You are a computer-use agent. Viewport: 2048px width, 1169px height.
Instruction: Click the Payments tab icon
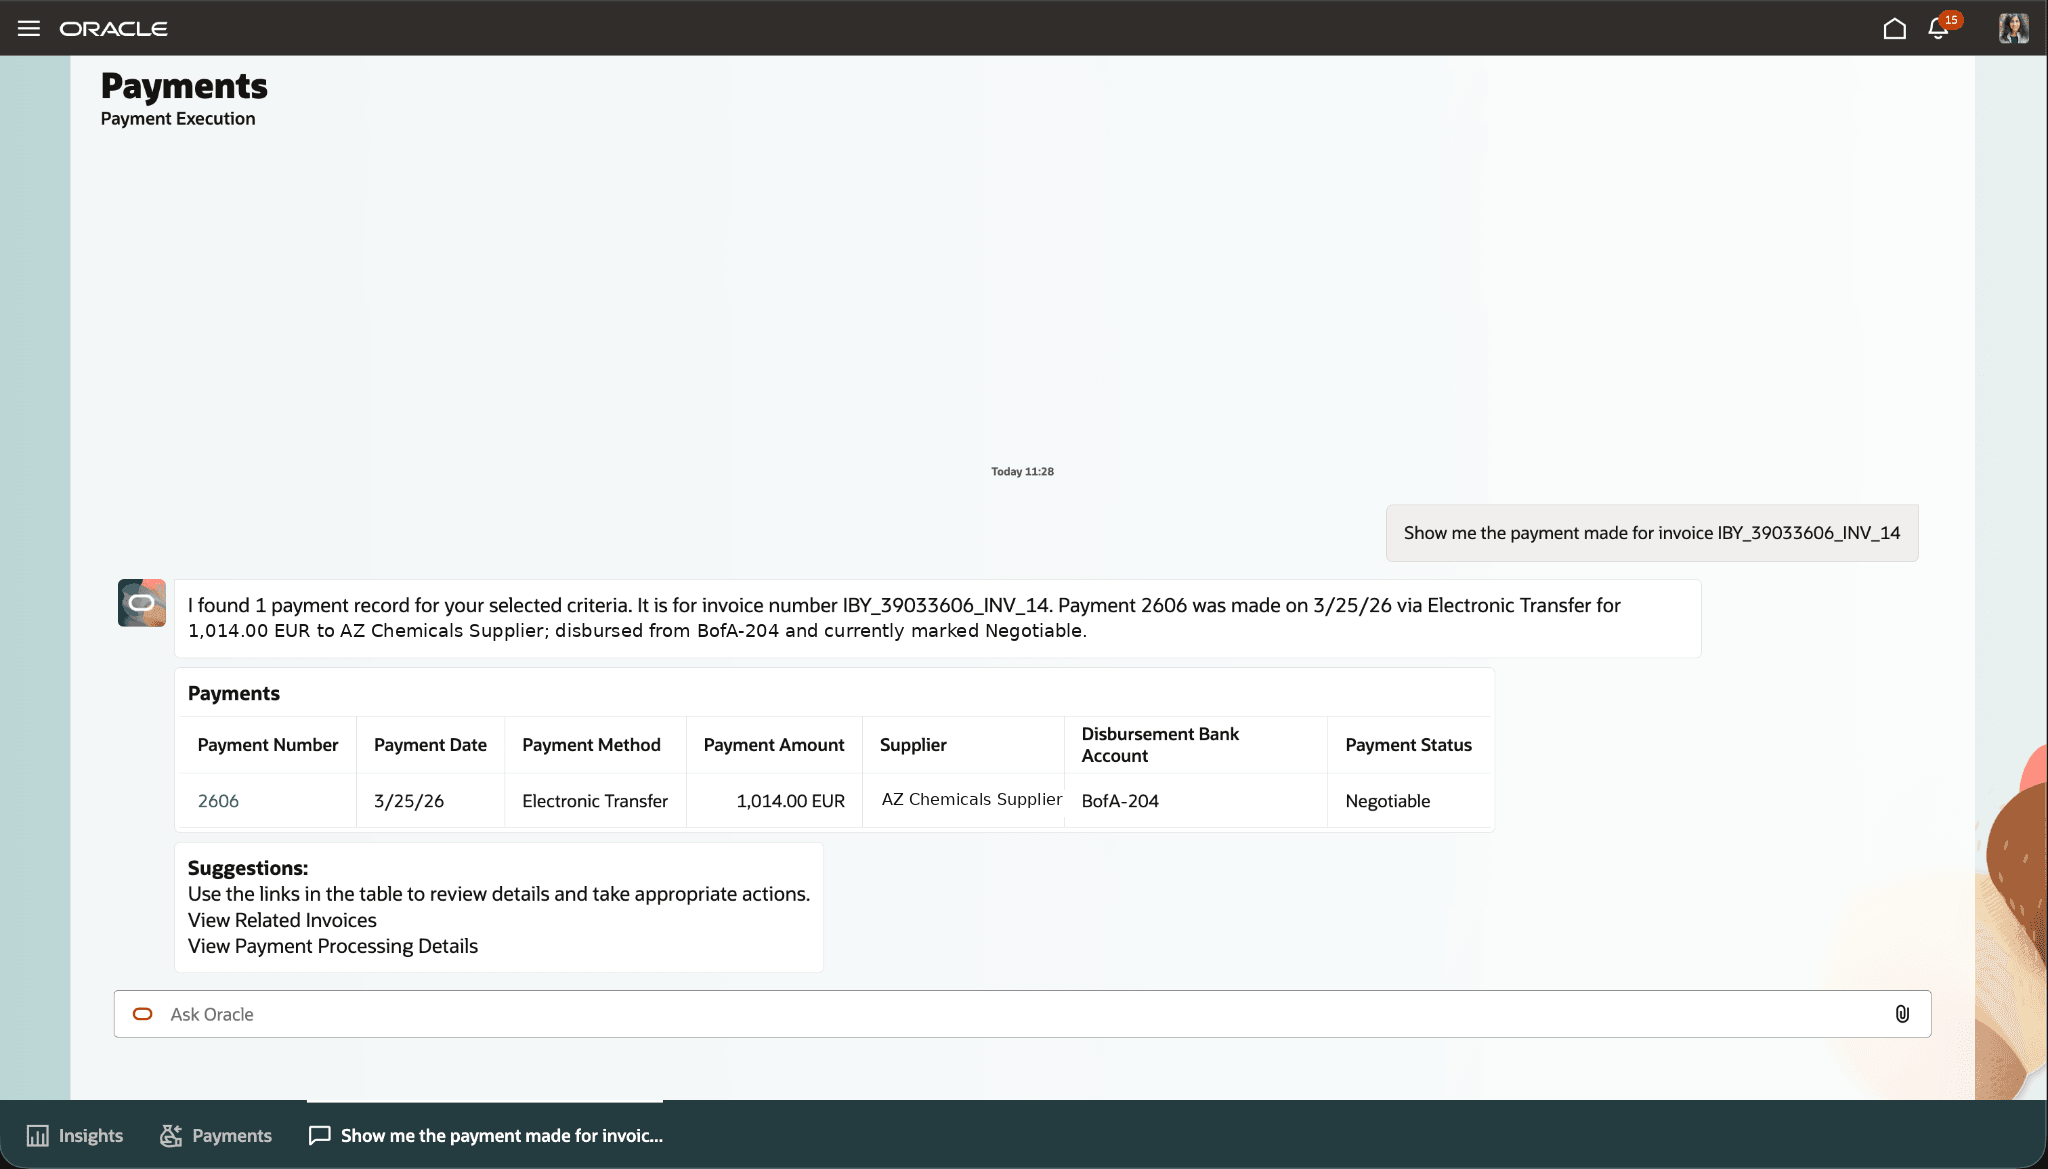(171, 1135)
